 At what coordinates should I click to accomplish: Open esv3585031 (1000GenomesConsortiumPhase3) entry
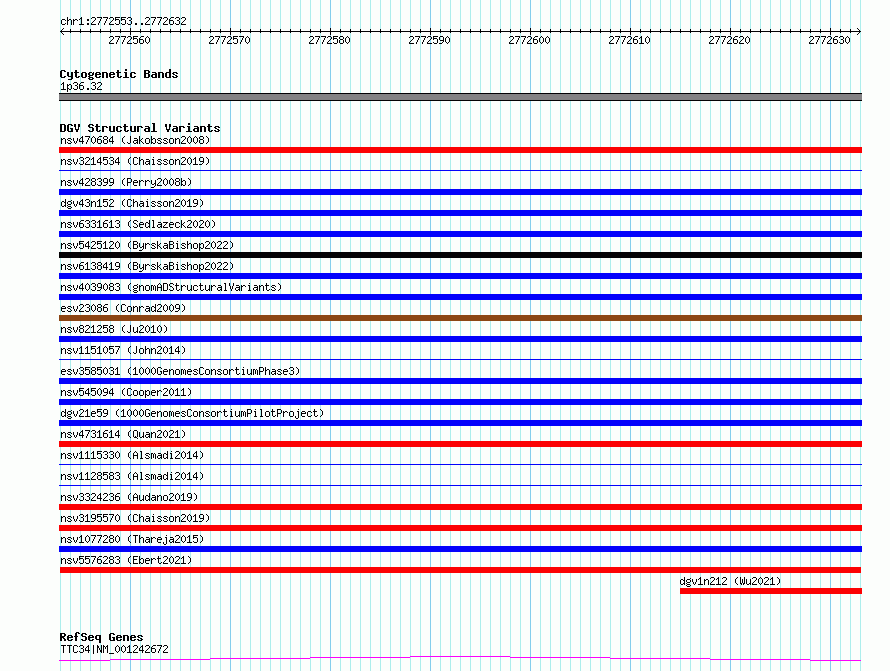coord(180,371)
